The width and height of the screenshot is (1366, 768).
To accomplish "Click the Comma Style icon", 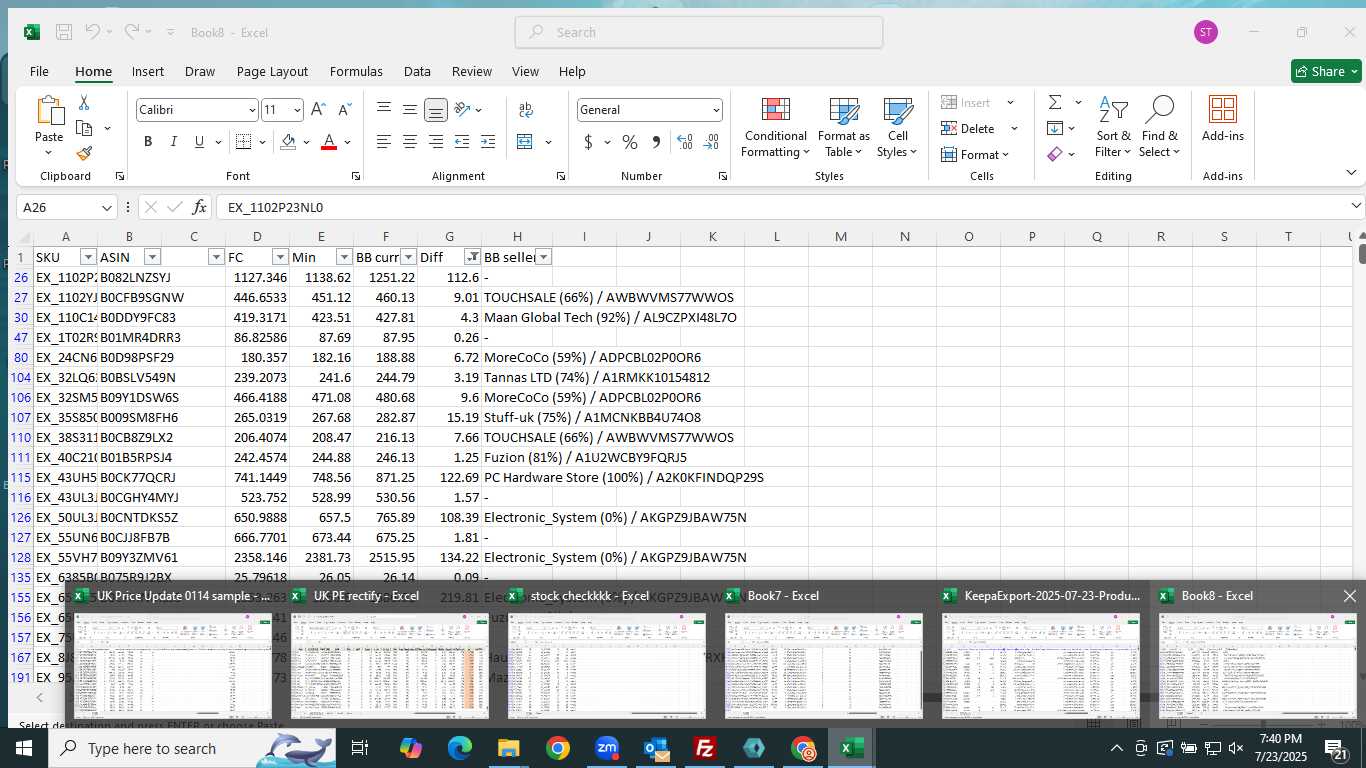I will pos(656,142).
